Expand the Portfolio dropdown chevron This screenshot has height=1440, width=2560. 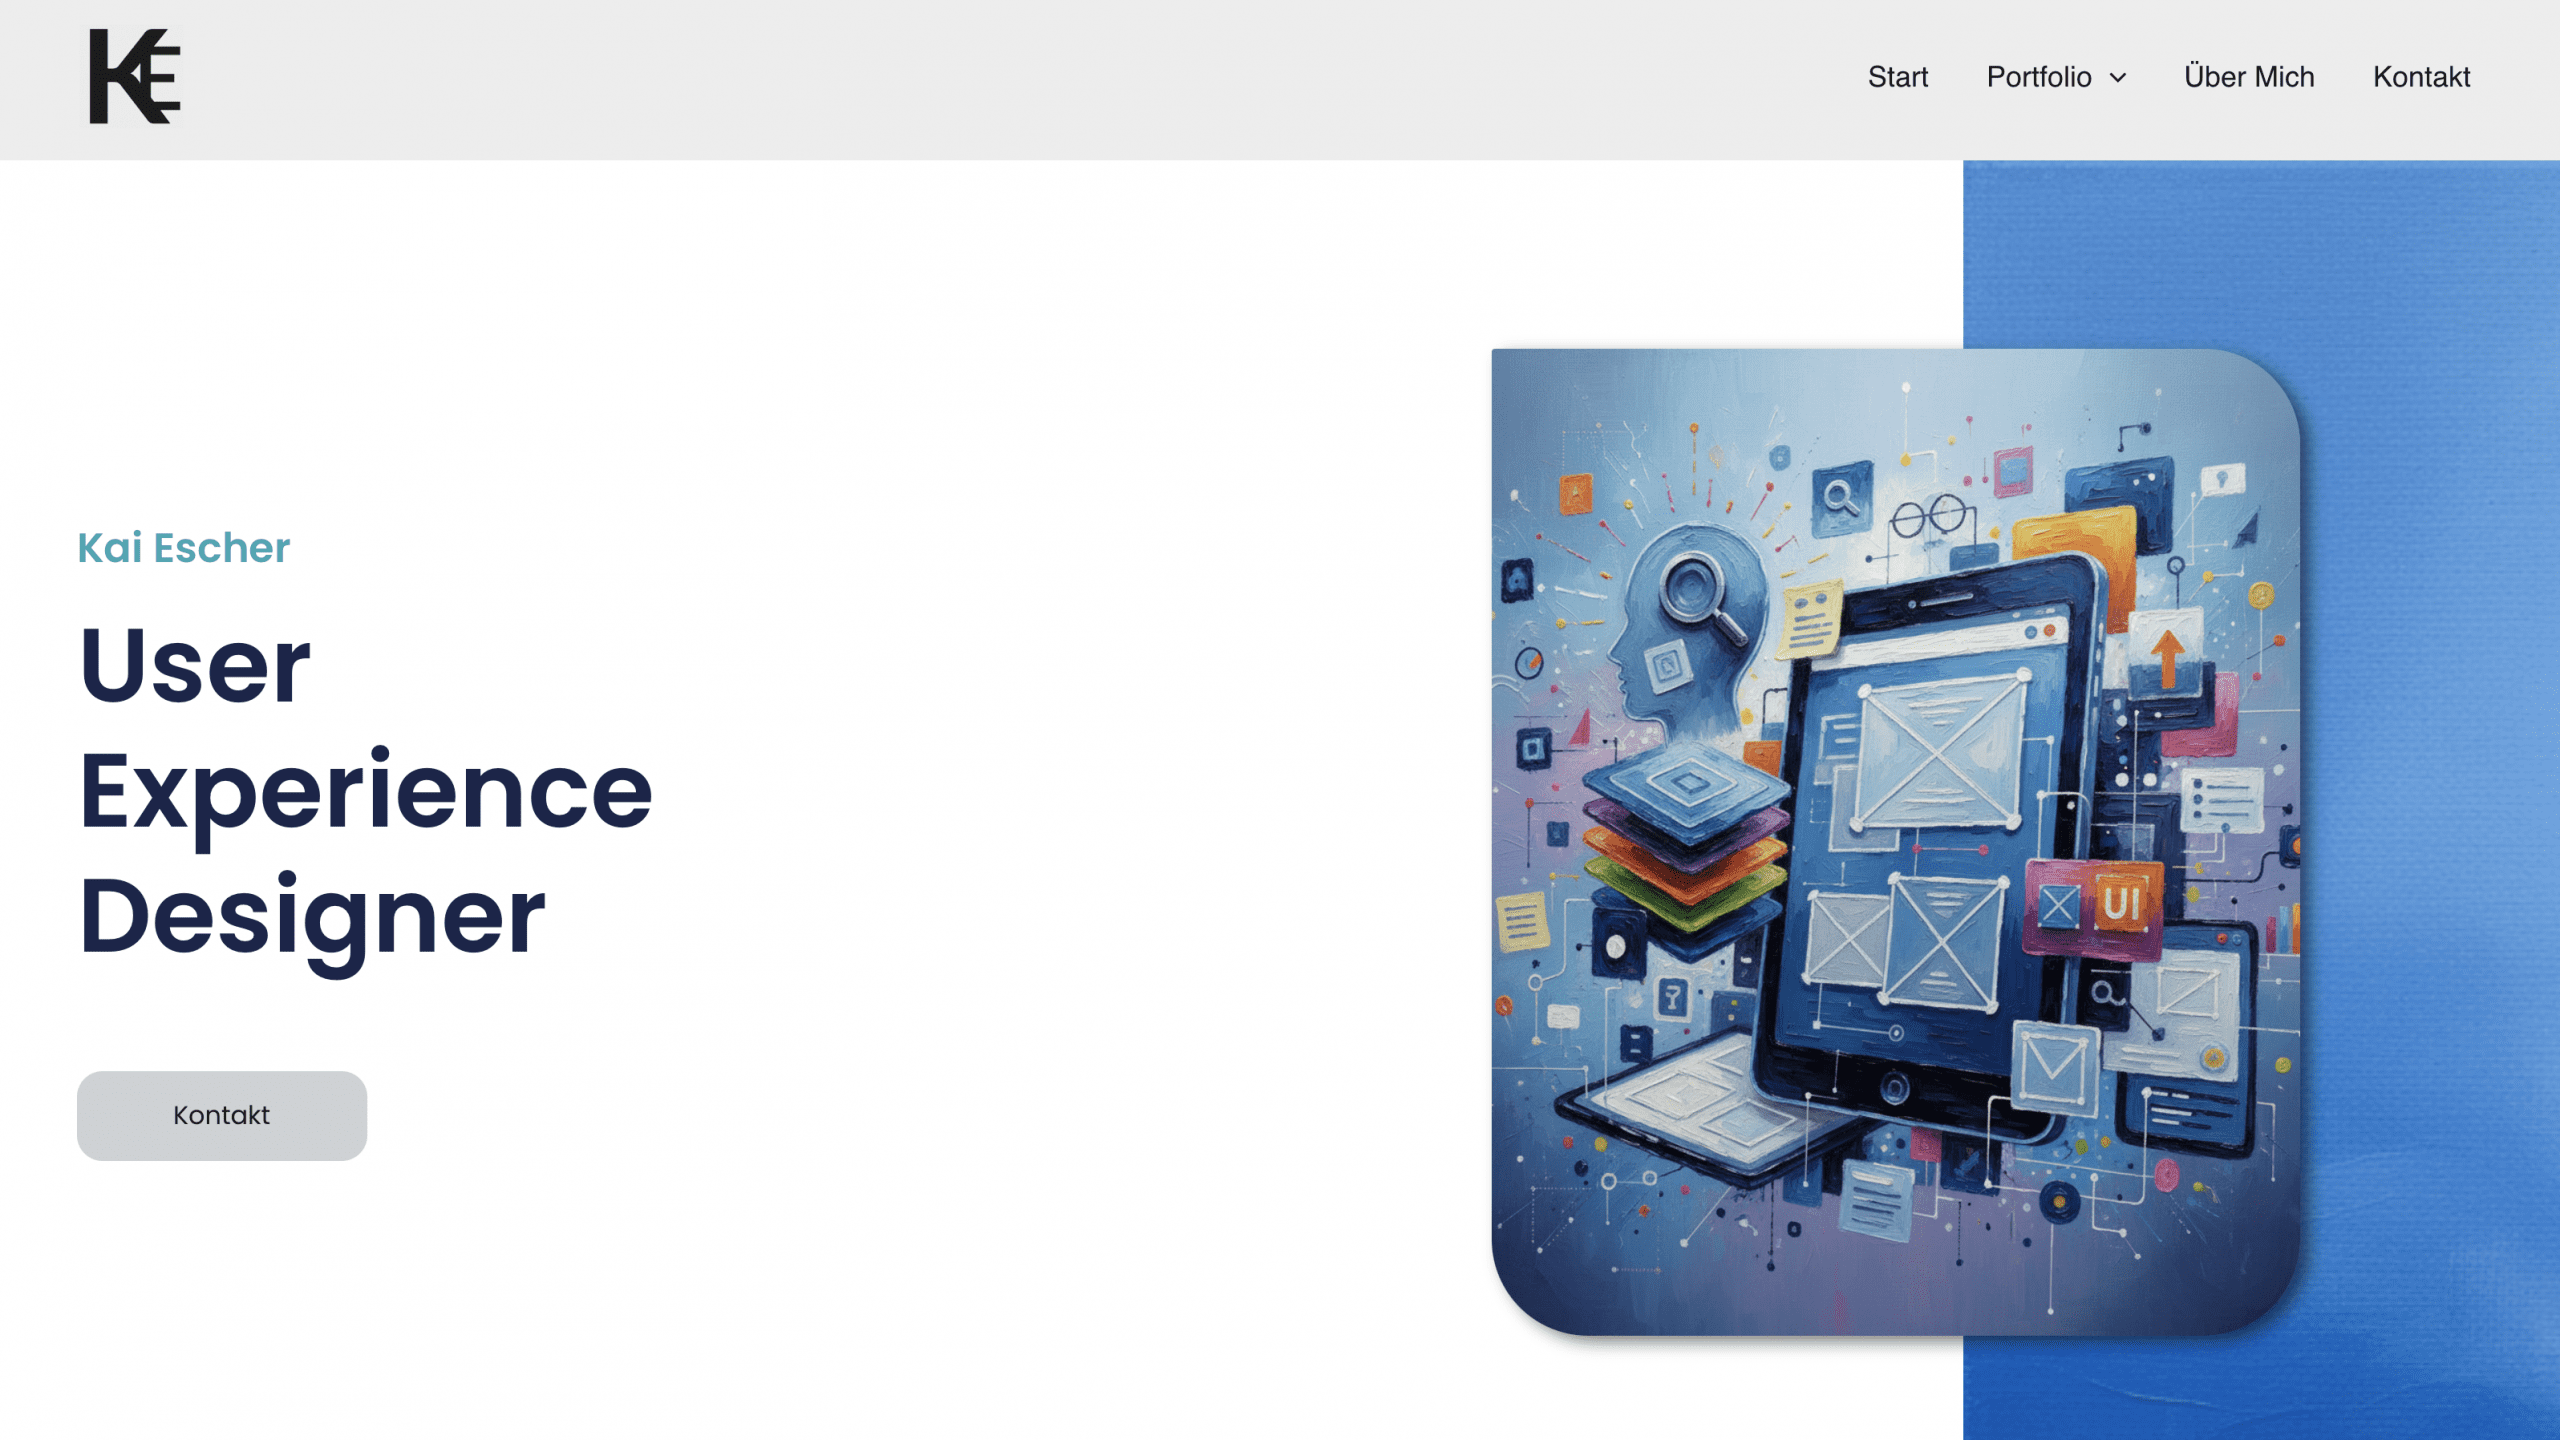[x=2118, y=78]
